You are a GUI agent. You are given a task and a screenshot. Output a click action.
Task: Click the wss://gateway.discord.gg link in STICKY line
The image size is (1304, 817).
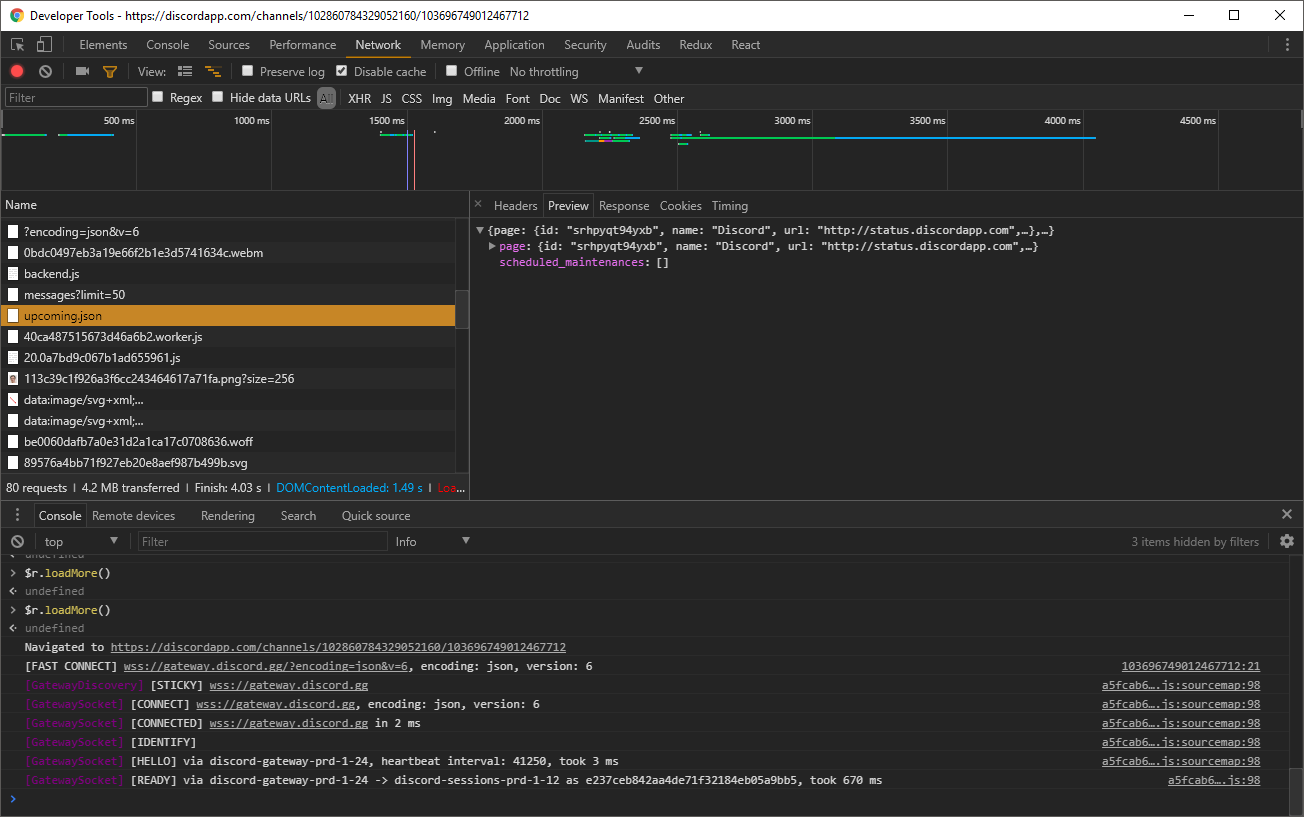pyautogui.click(x=288, y=685)
